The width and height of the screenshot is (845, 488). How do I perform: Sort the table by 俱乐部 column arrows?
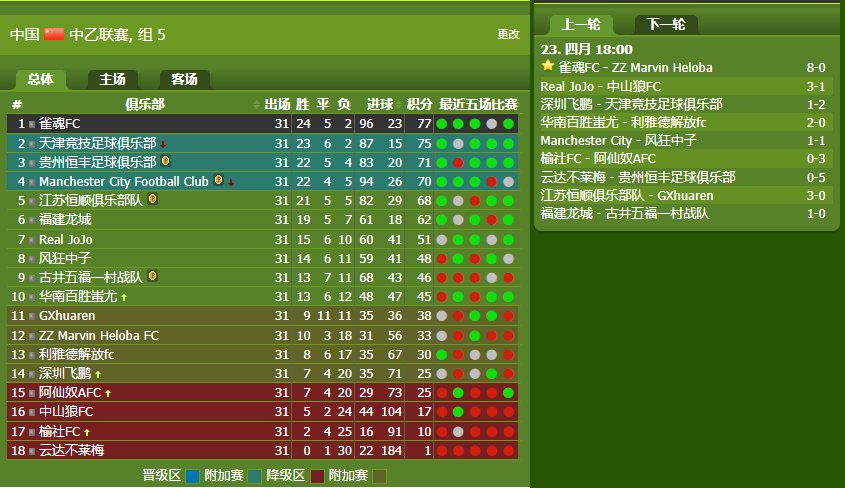256,104
